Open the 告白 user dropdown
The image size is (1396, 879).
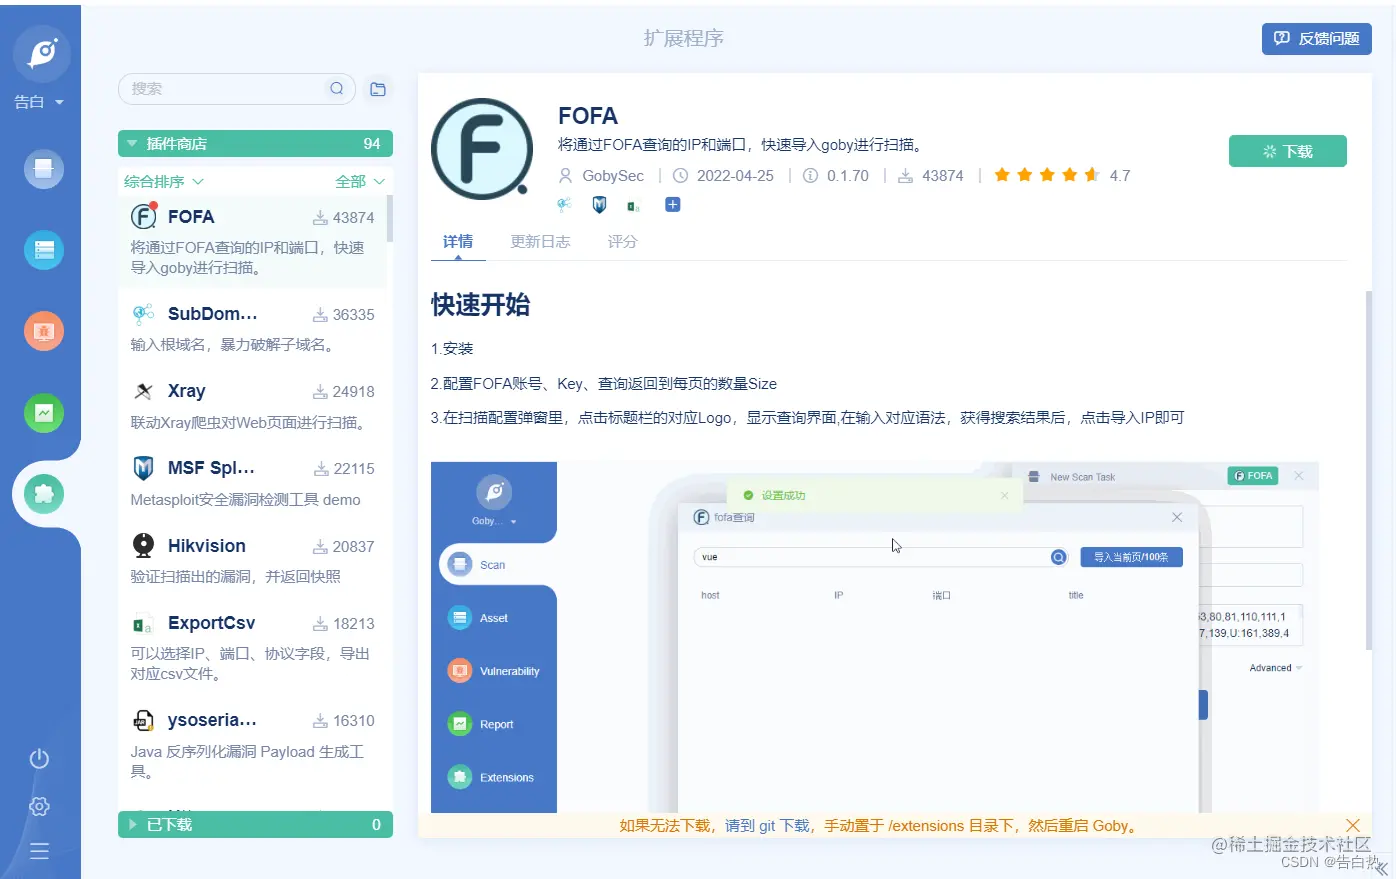39,102
